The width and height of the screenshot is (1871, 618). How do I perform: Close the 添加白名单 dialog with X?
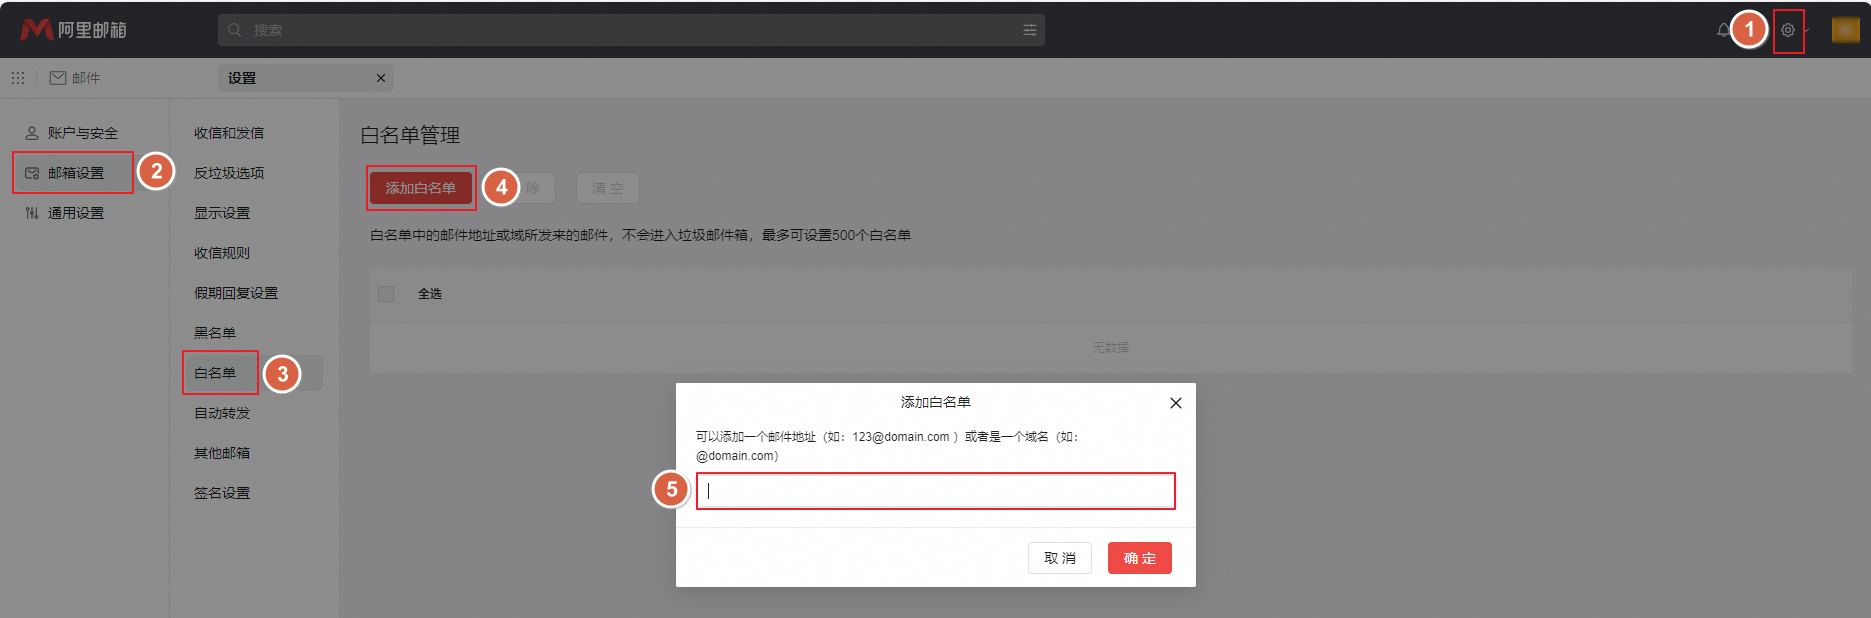[1175, 403]
